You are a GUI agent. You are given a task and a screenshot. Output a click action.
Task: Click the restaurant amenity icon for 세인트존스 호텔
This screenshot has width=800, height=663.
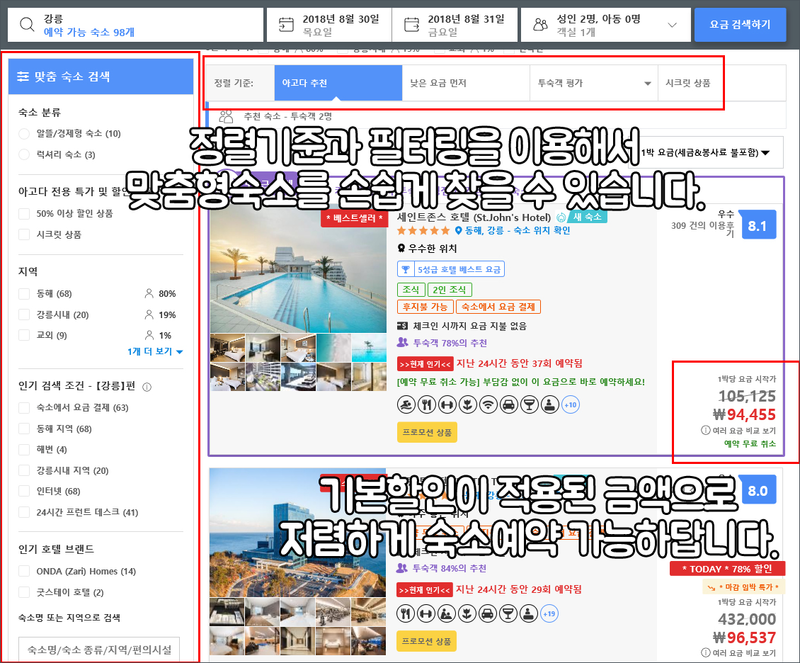point(427,405)
